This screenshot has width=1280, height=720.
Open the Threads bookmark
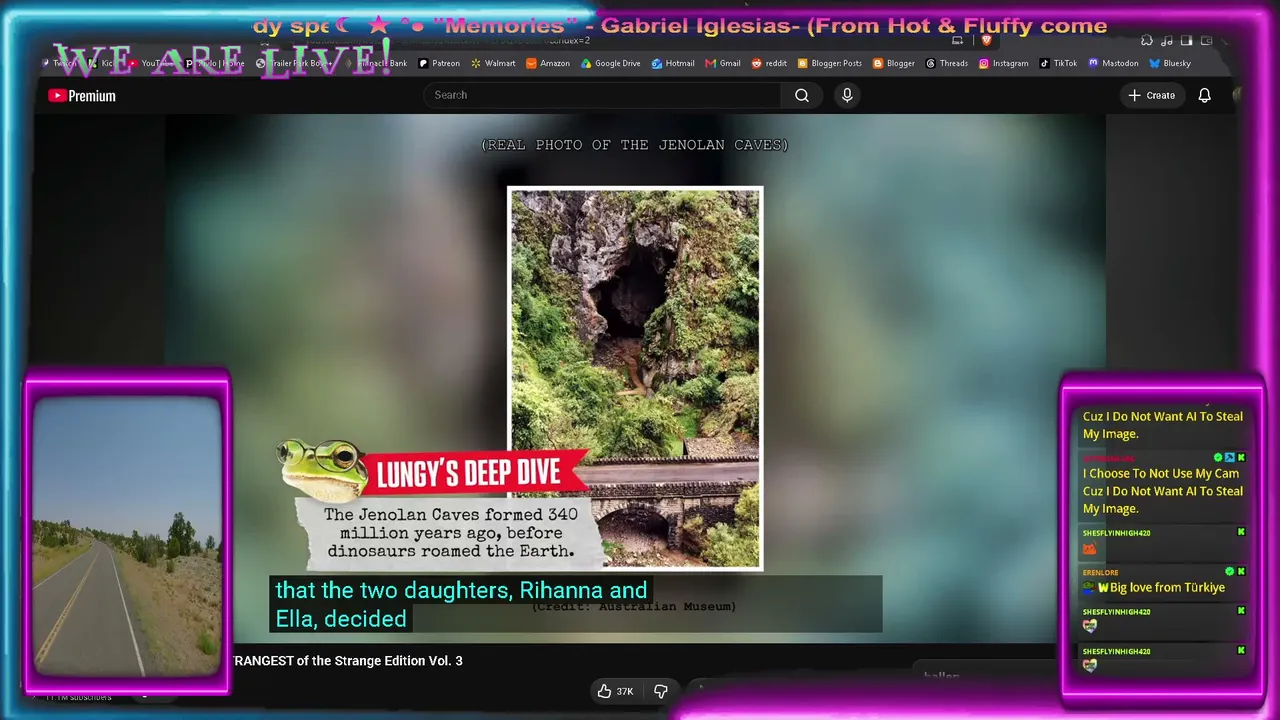[947, 63]
